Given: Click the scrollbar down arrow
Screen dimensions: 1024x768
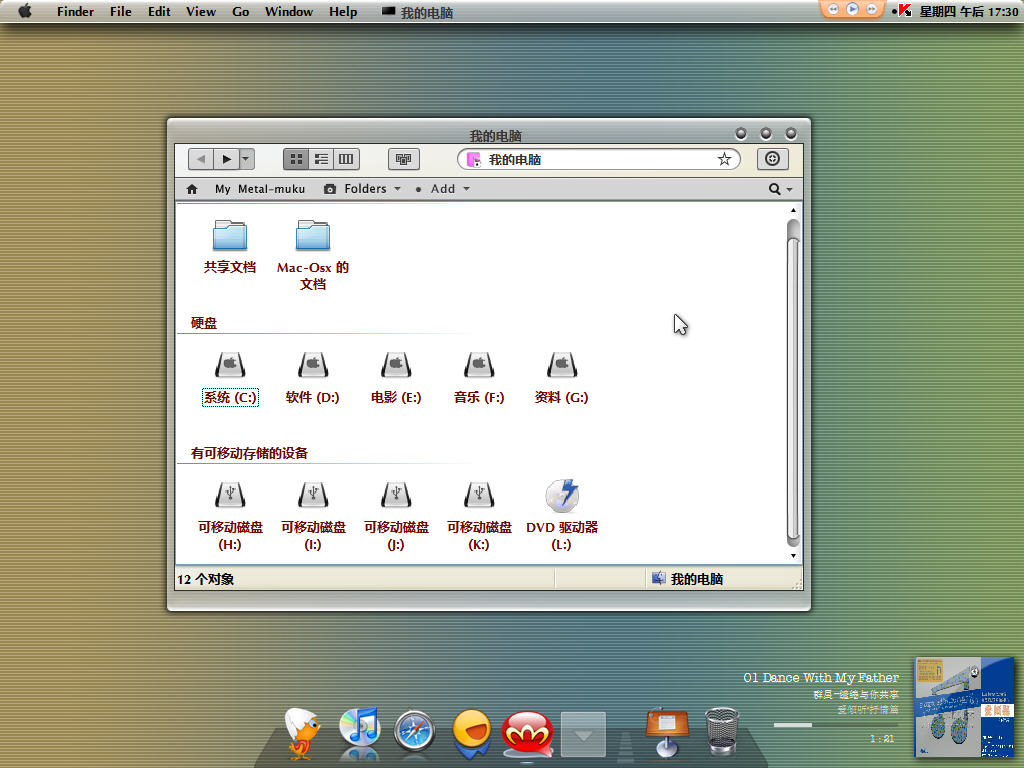Looking at the screenshot, I should pyautogui.click(x=793, y=556).
